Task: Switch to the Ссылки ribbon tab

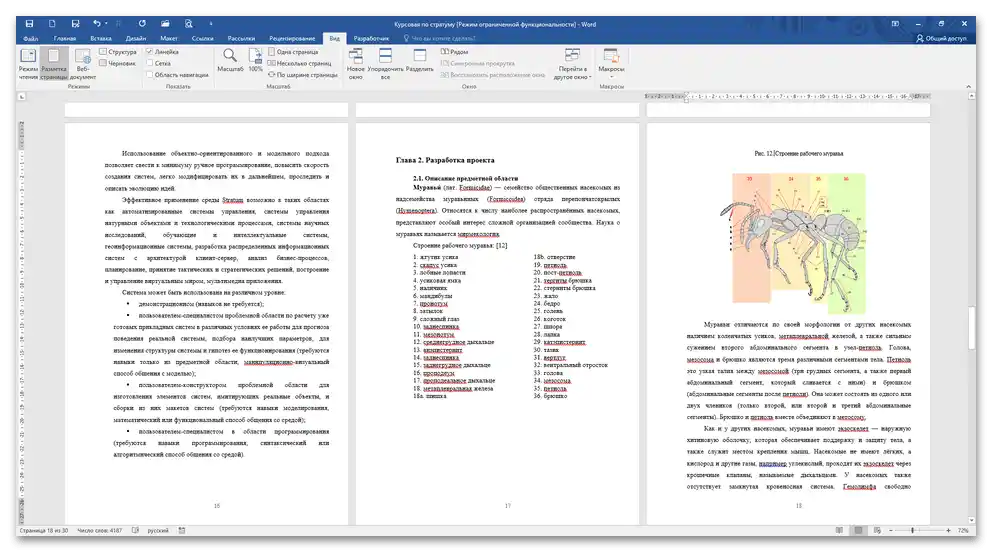Action: (202, 39)
